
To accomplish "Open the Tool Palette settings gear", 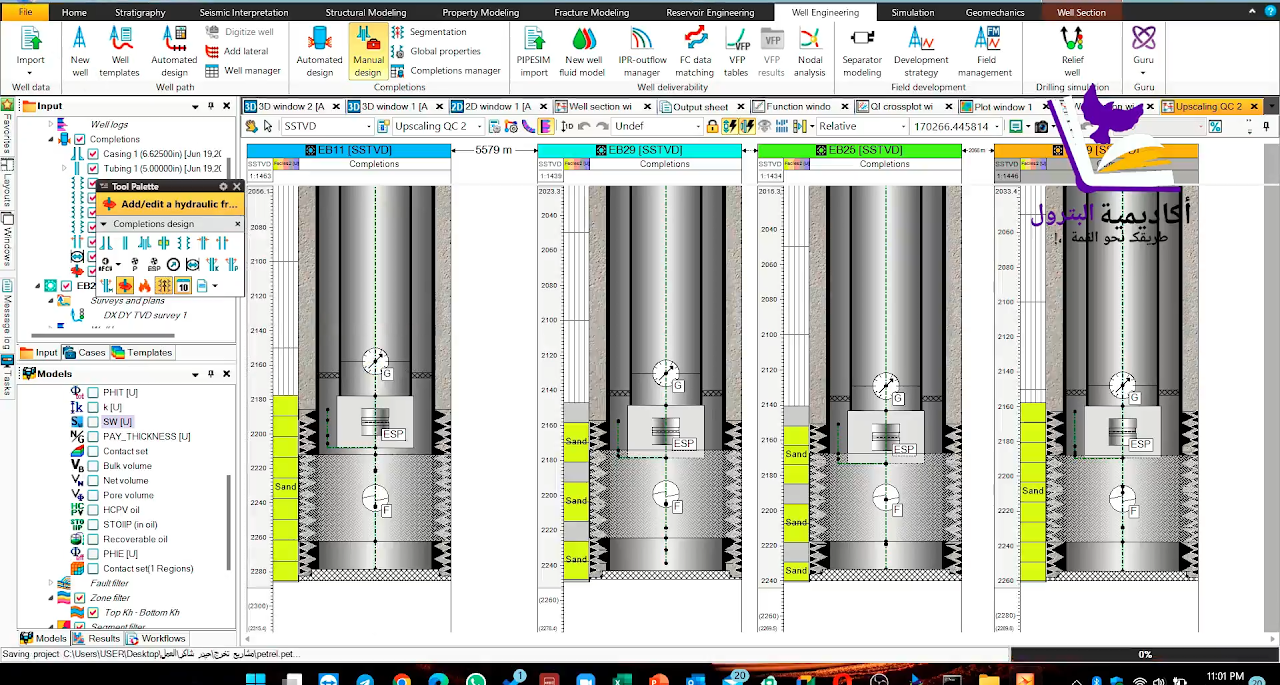I will (223, 186).
